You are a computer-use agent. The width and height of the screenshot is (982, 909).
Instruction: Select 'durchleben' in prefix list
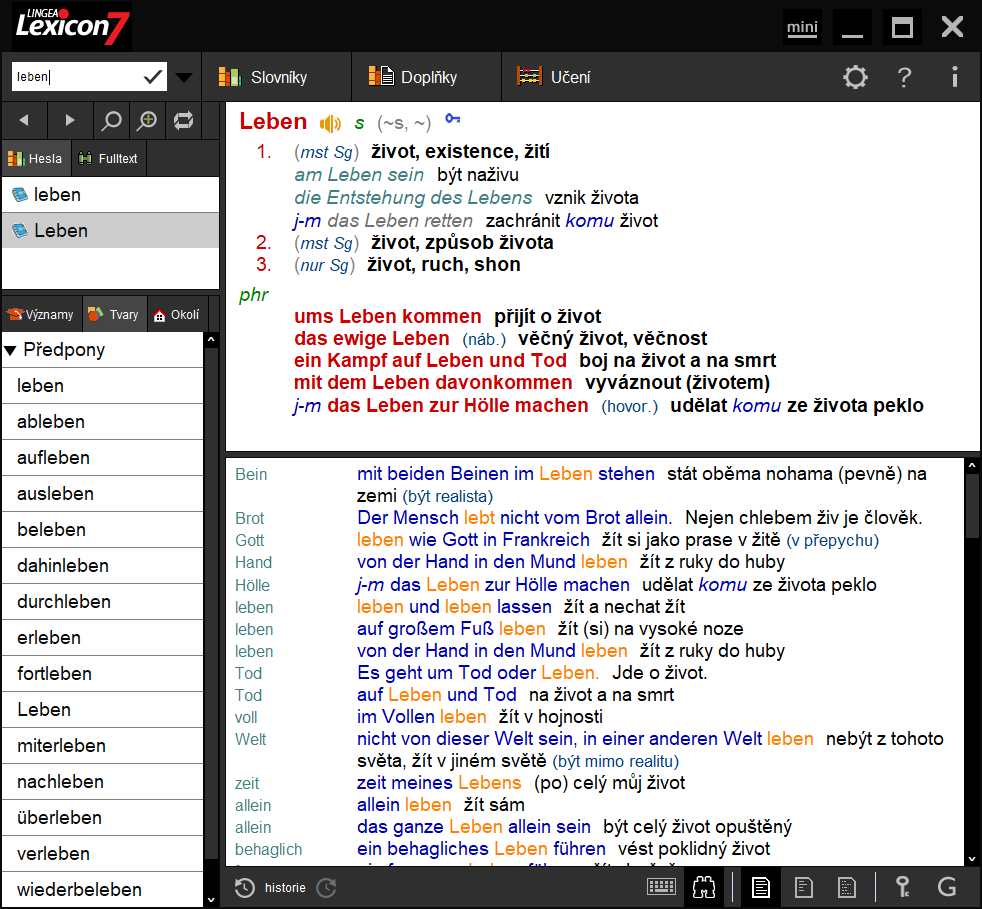point(103,602)
